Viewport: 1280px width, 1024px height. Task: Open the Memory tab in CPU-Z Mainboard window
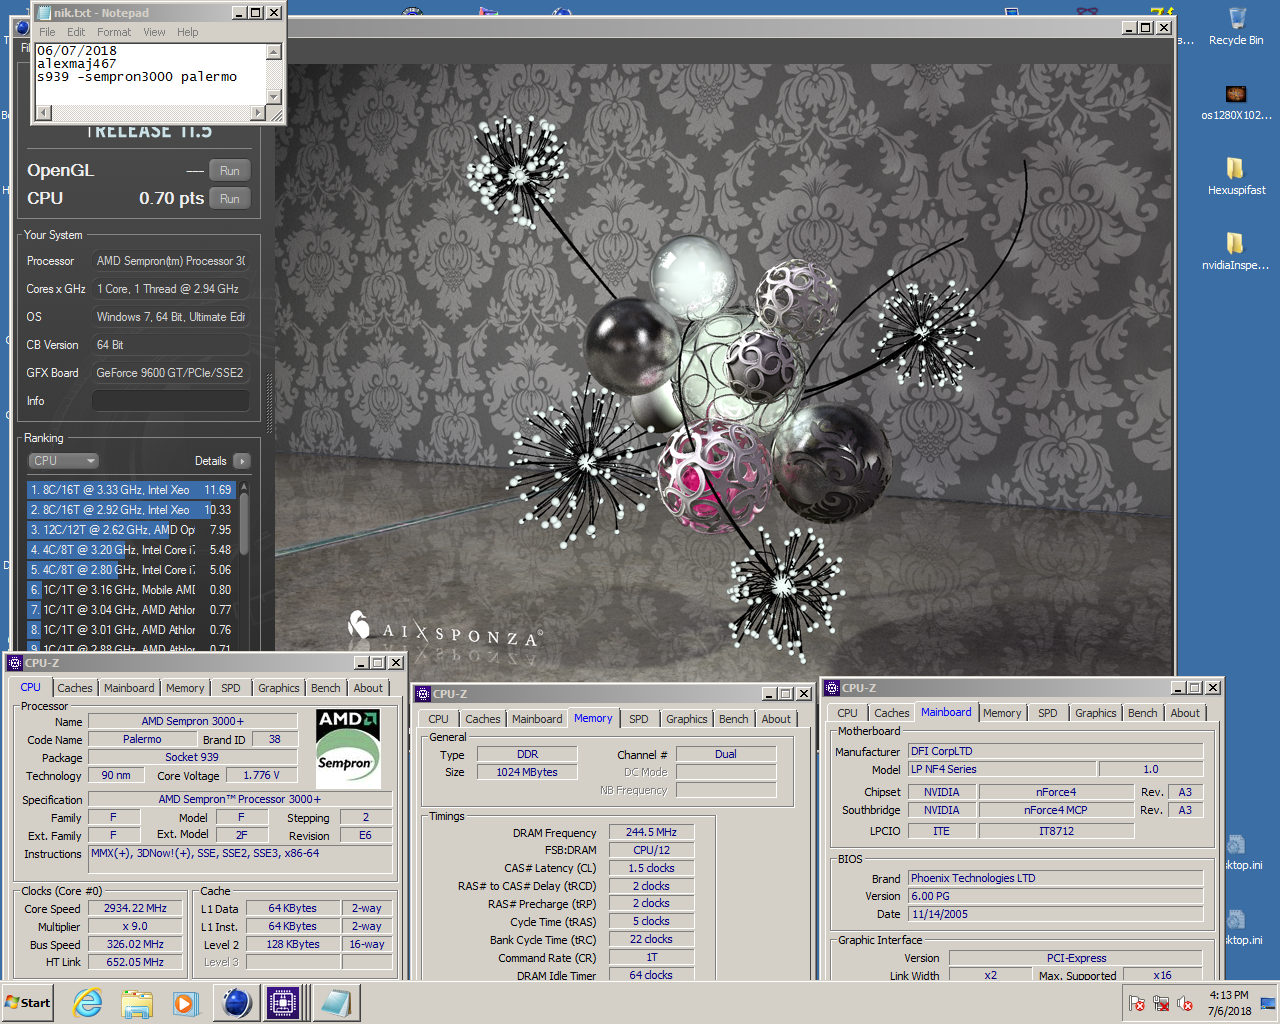click(1002, 713)
